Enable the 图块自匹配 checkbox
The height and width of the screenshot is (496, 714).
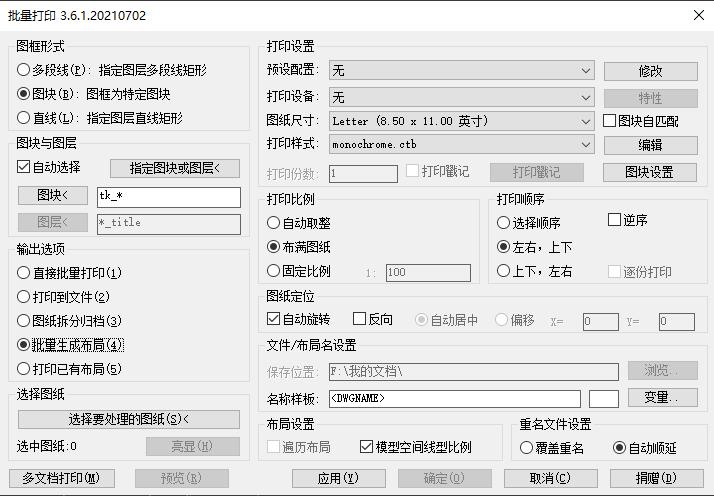point(610,121)
